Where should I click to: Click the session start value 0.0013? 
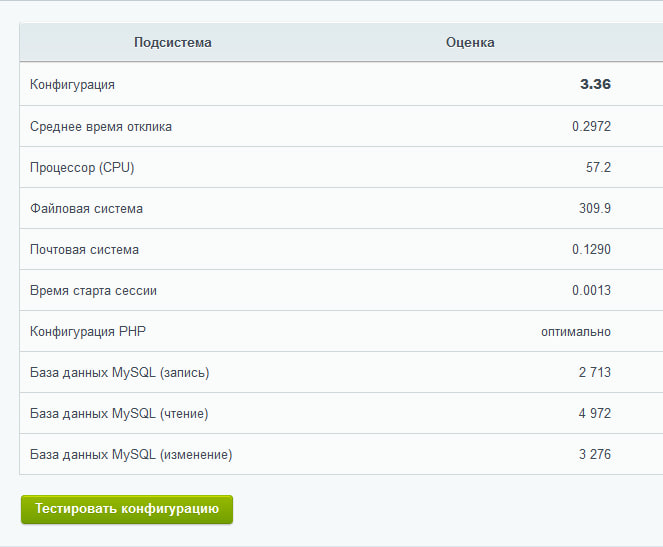[x=591, y=291]
